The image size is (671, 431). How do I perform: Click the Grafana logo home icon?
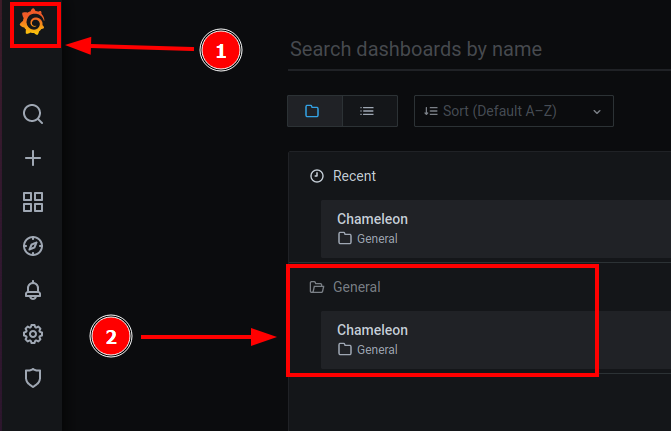coord(33,22)
